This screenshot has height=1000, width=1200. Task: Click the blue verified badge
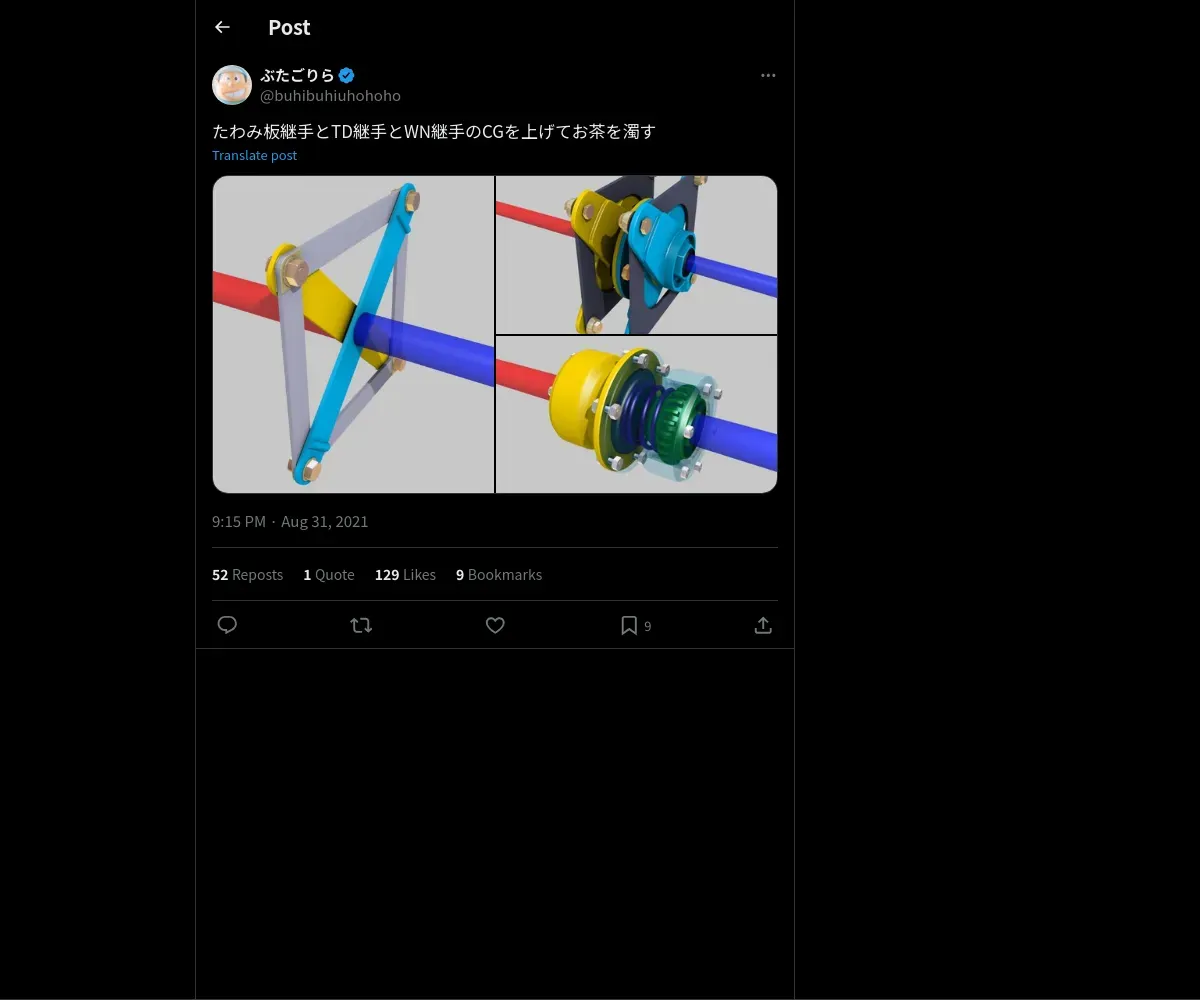pyautogui.click(x=346, y=75)
